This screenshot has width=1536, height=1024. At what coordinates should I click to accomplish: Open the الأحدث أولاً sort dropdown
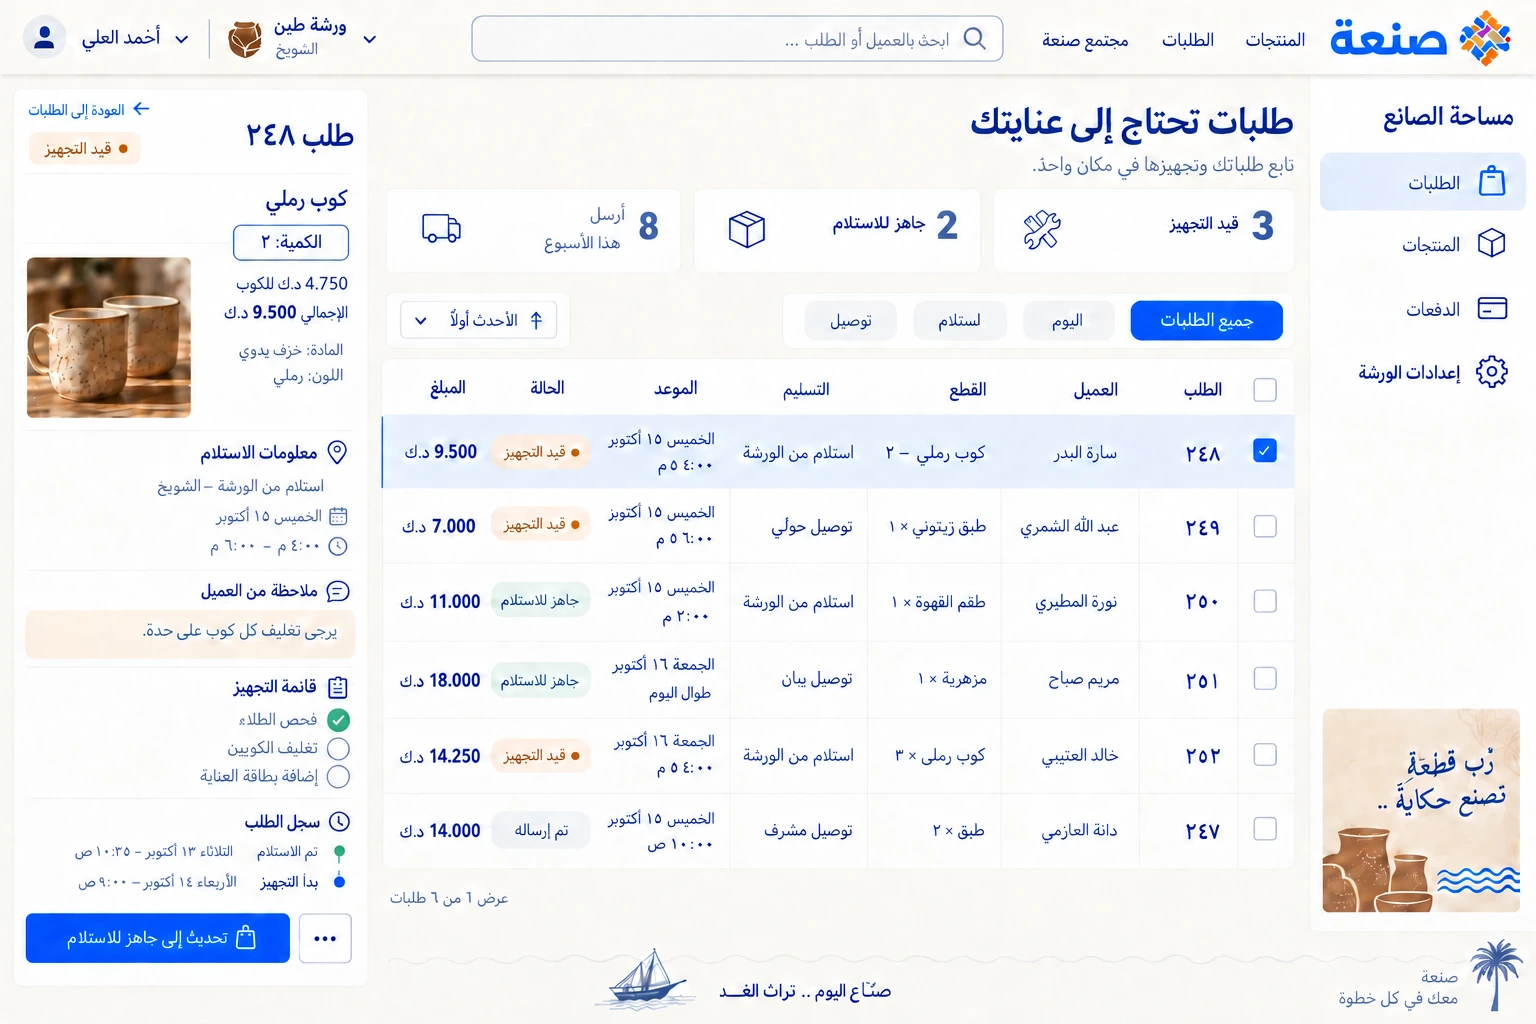pyautogui.click(x=478, y=320)
